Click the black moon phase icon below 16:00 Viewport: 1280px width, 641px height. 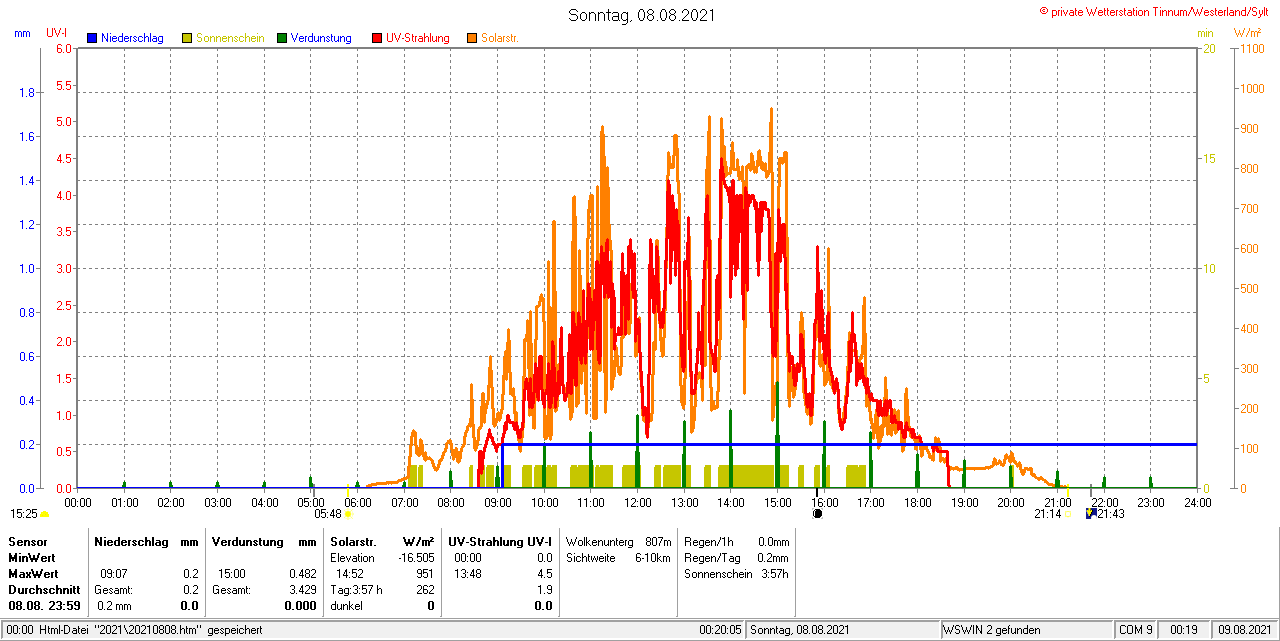tap(818, 513)
